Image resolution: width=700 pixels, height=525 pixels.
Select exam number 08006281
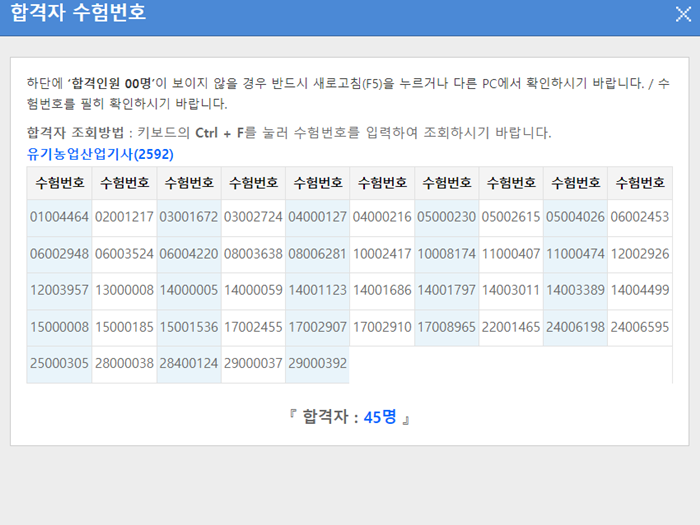click(x=317, y=254)
